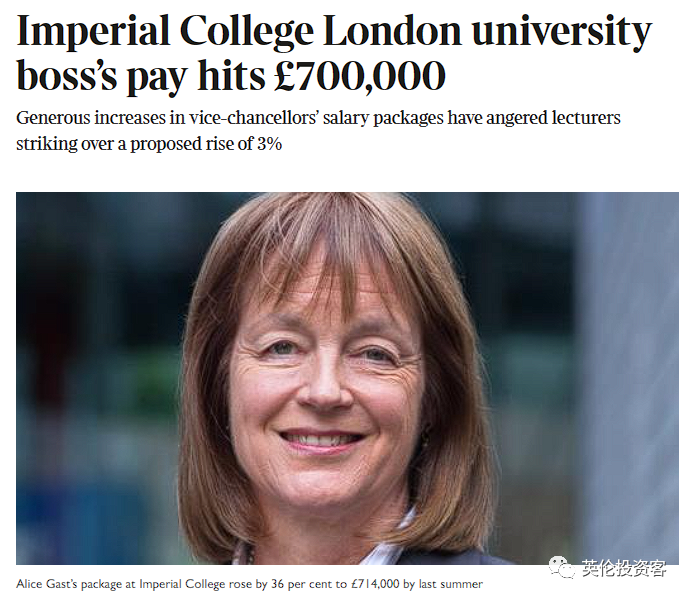Click the "英伦投资客" watermark text

(x=623, y=569)
